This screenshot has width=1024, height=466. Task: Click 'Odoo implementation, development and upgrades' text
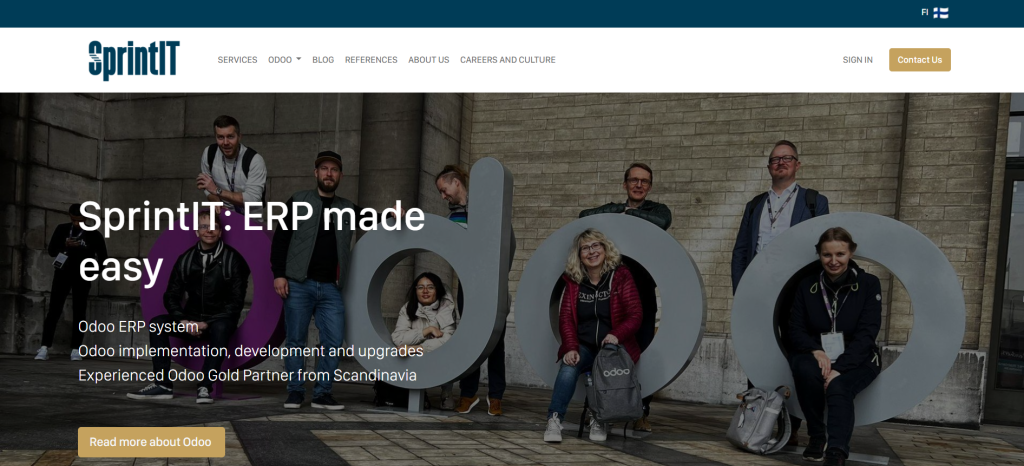(251, 351)
